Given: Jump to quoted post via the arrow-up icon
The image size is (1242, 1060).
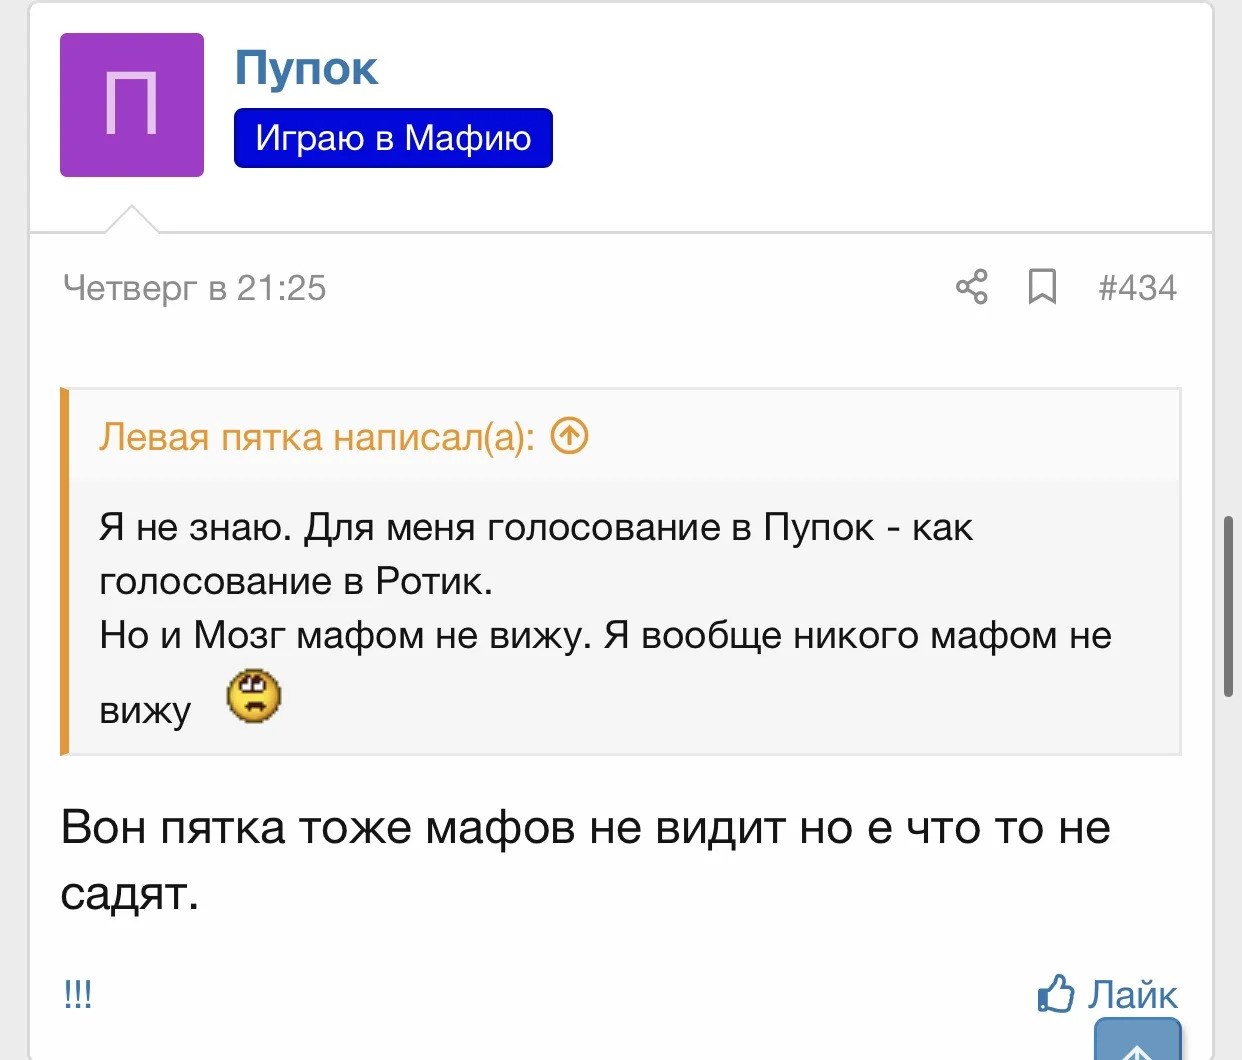Looking at the screenshot, I should (570, 436).
